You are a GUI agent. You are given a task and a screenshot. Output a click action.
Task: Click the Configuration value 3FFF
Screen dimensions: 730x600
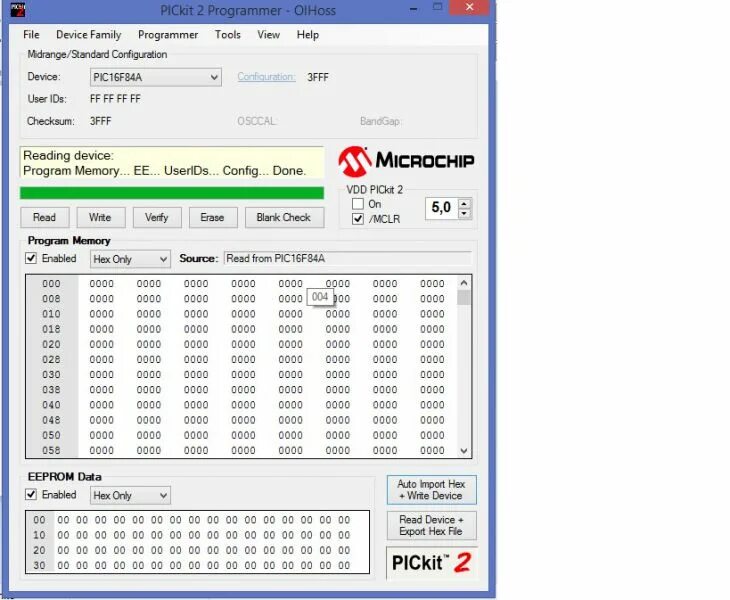tap(318, 77)
